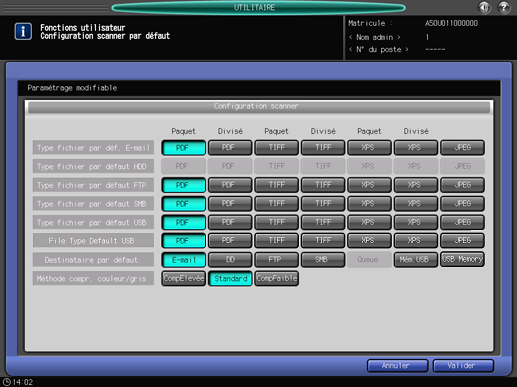Viewport: 517px width, 387px height.
Task: Select Paquet PDF in Type fichier défaut USB row
Action: [183, 222]
